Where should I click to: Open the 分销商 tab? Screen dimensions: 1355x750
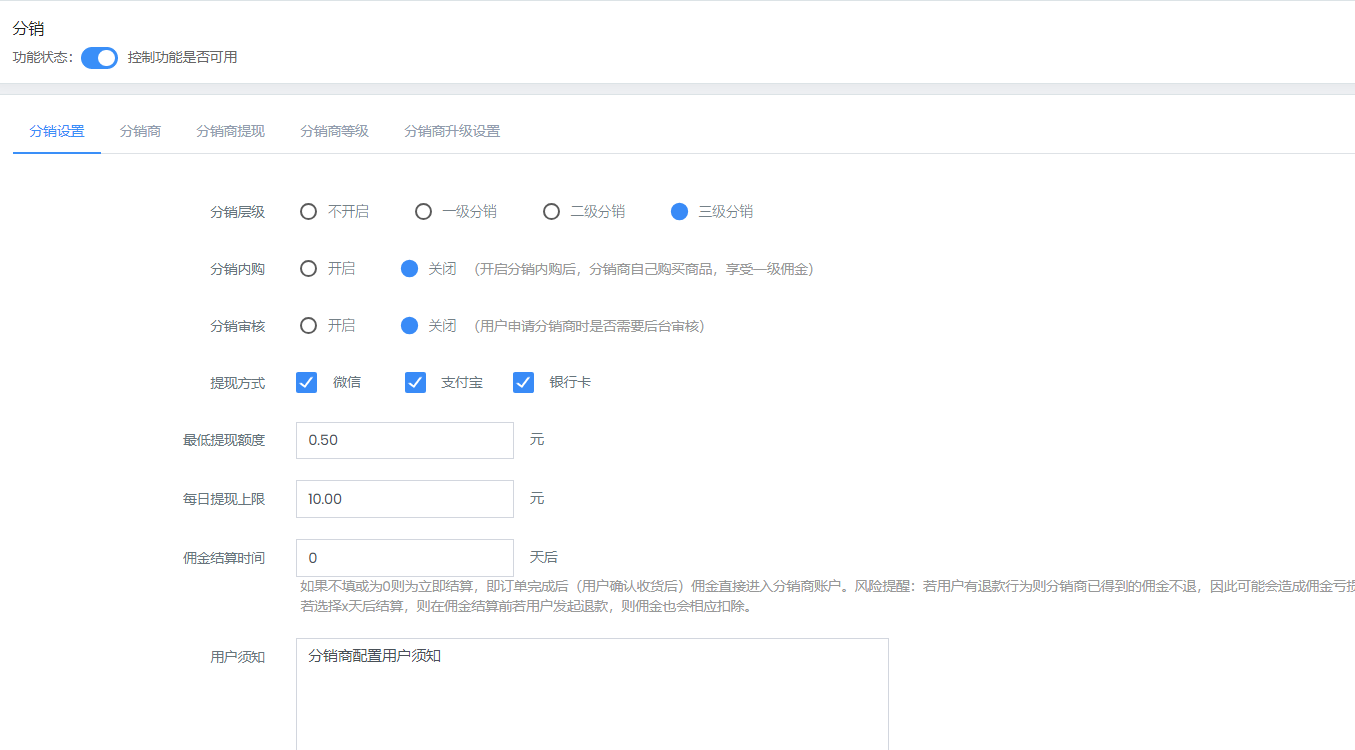pyautogui.click(x=140, y=131)
